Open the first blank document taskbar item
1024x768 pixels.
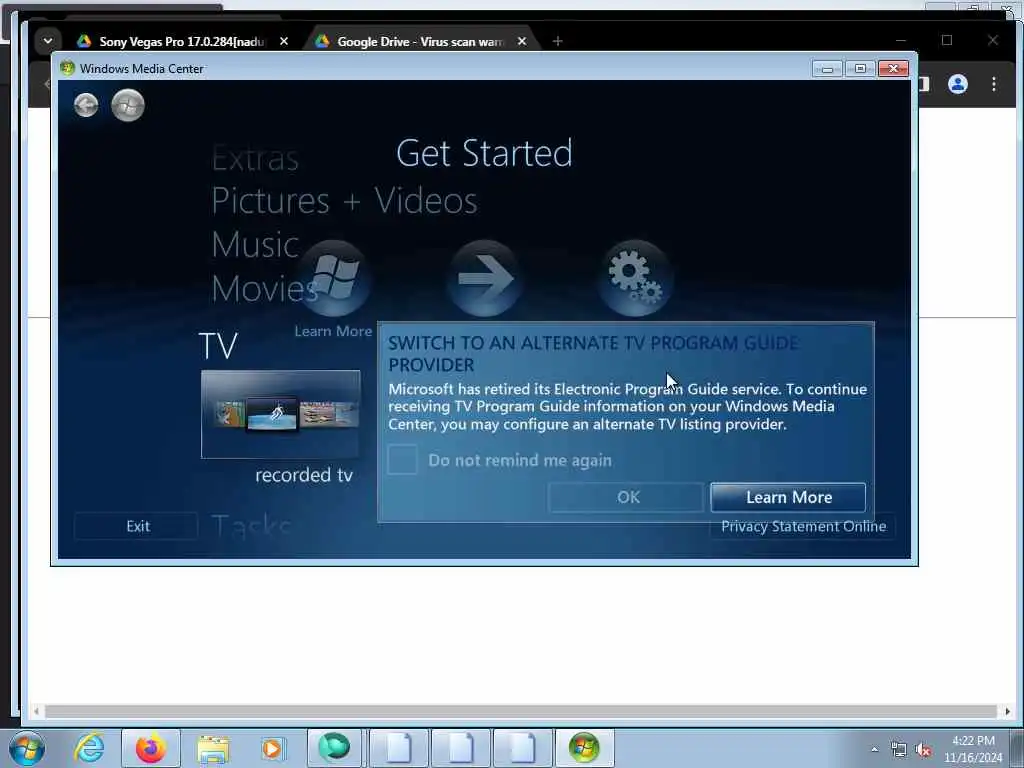pyautogui.click(x=398, y=748)
